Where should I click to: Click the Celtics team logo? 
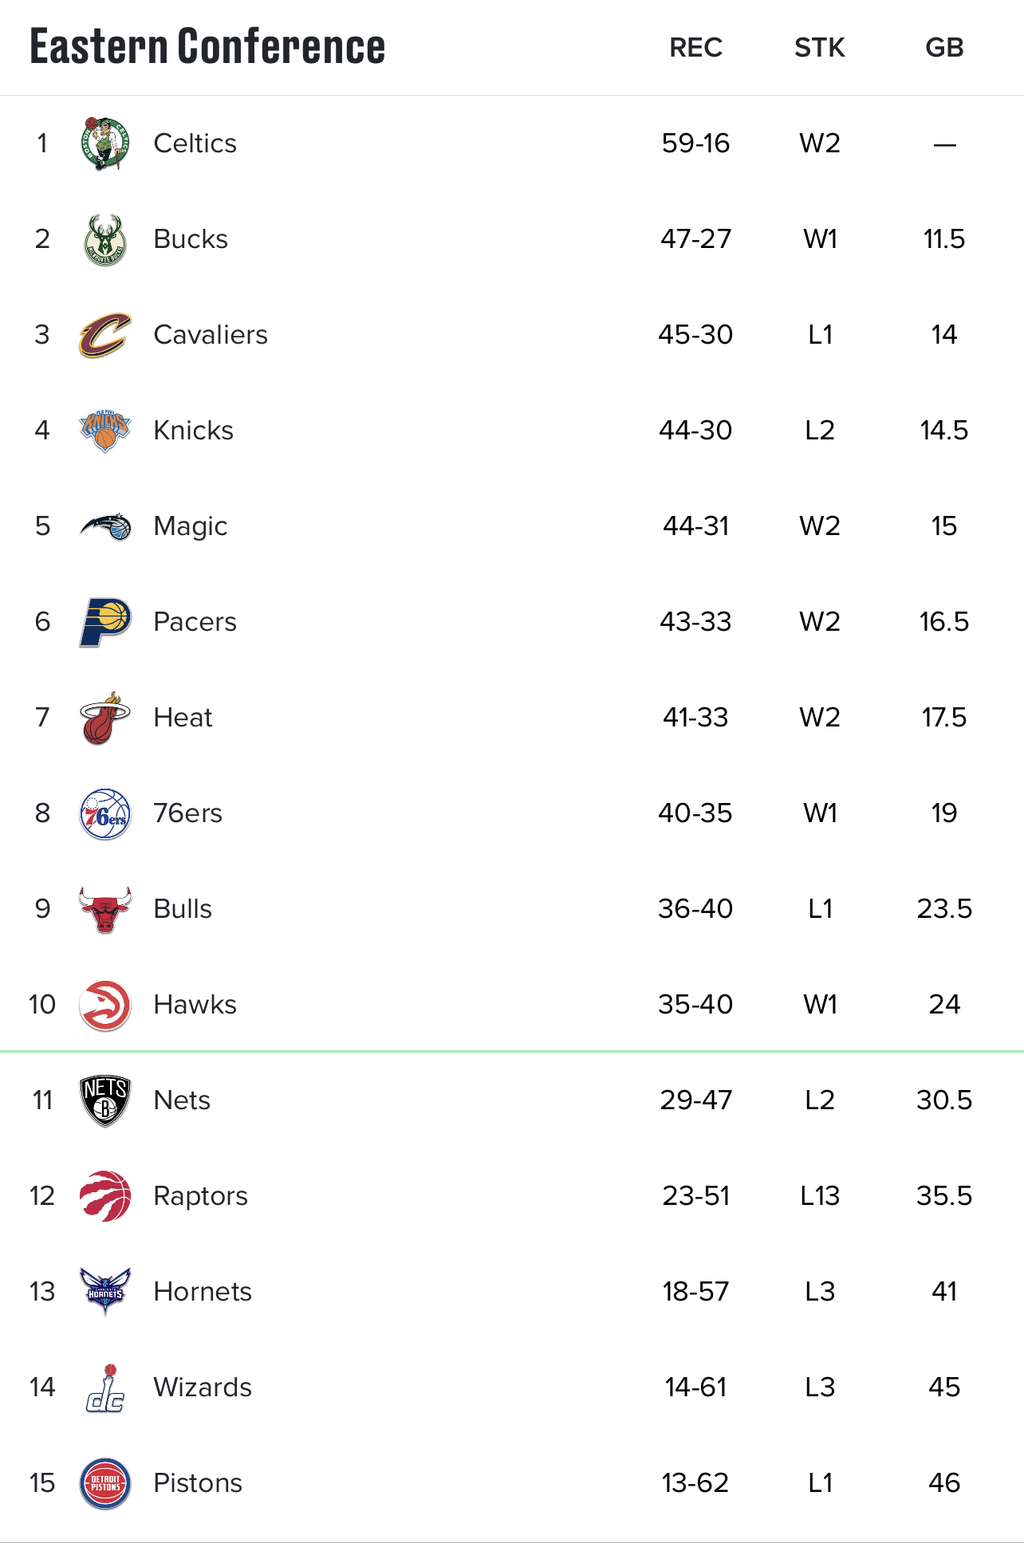point(105,143)
